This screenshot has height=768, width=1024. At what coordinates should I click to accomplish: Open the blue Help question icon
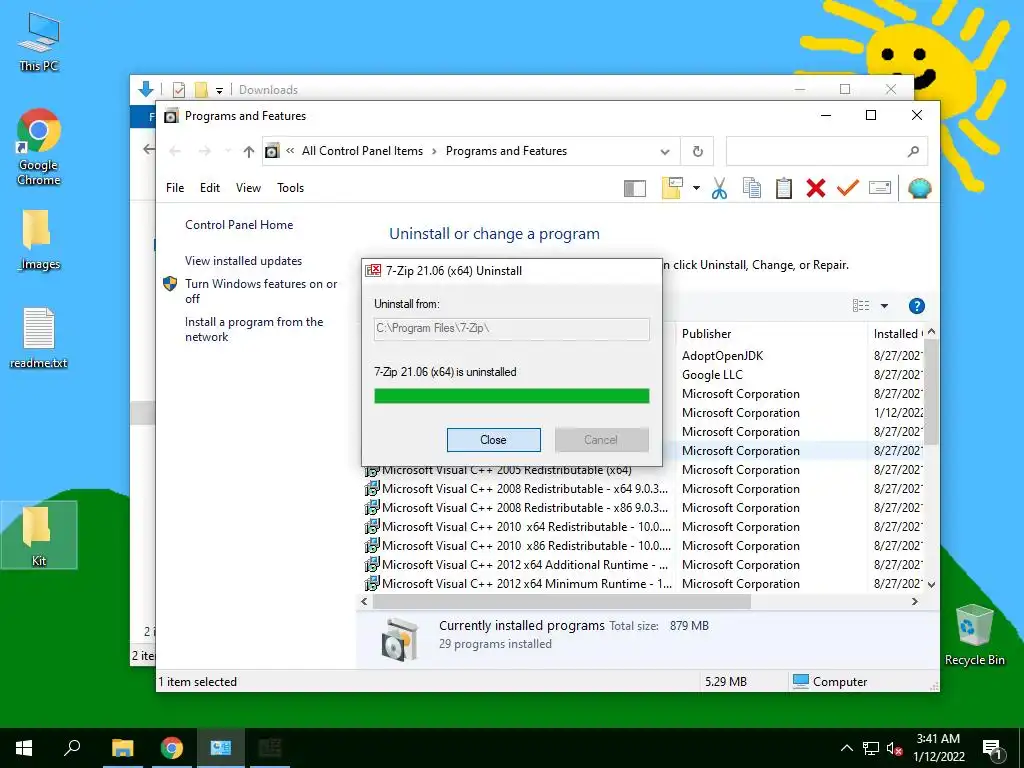[917, 306]
